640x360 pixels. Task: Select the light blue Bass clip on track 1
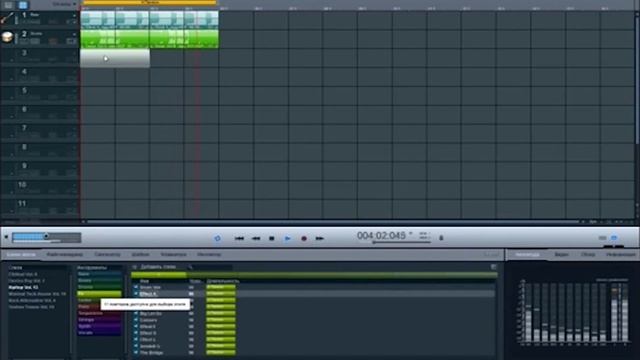tap(149, 20)
